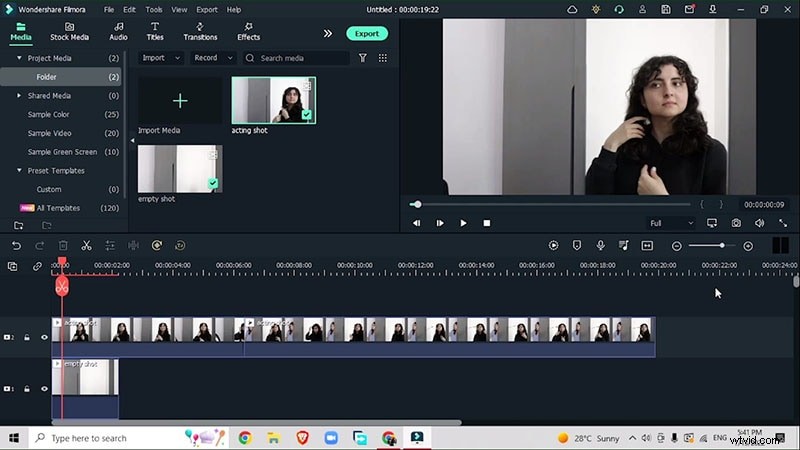Select the scissors Split tool
Image resolution: width=800 pixels, height=450 pixels.
(86, 246)
